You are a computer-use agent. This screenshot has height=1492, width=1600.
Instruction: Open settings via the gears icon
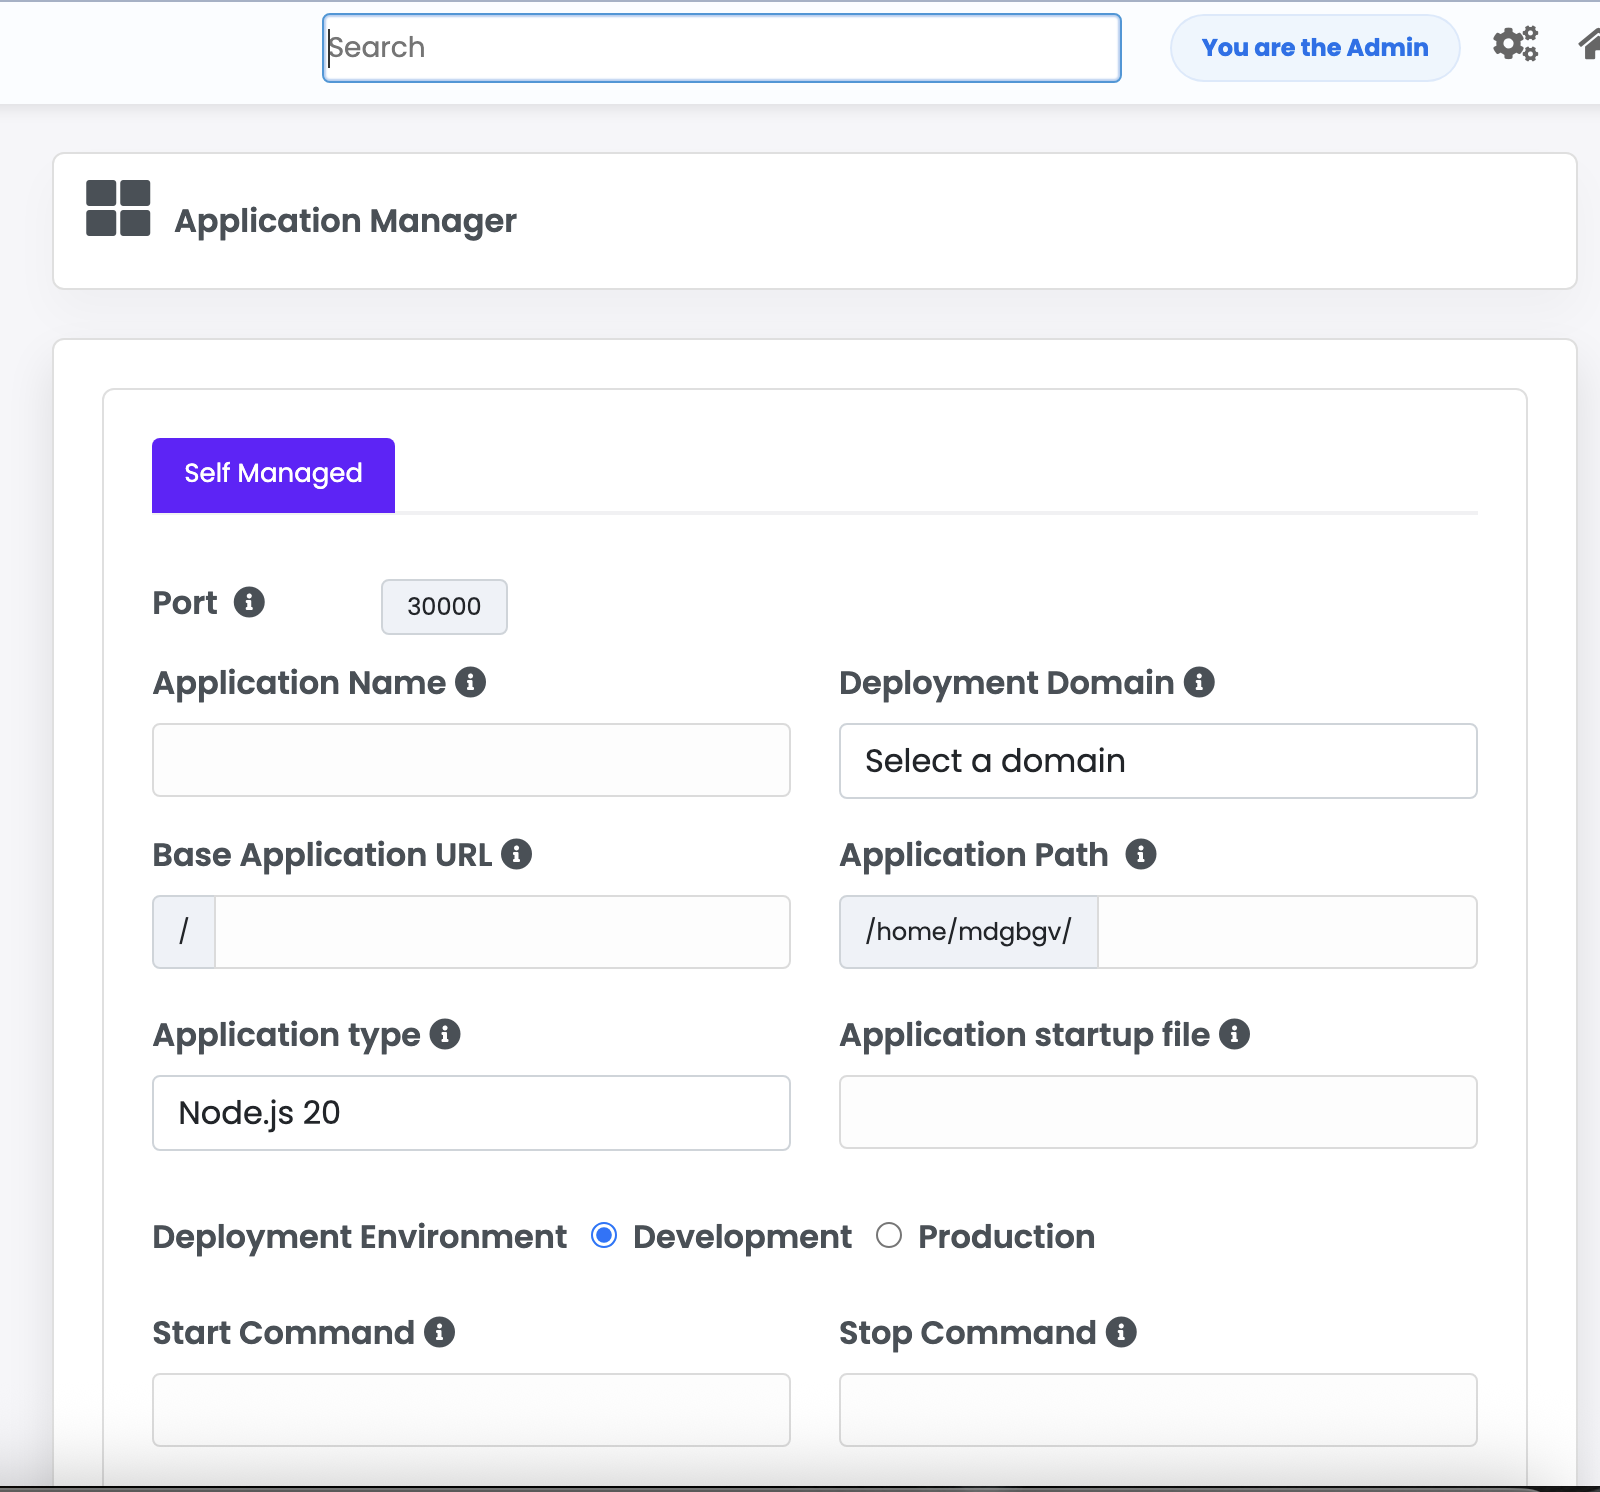click(1515, 45)
